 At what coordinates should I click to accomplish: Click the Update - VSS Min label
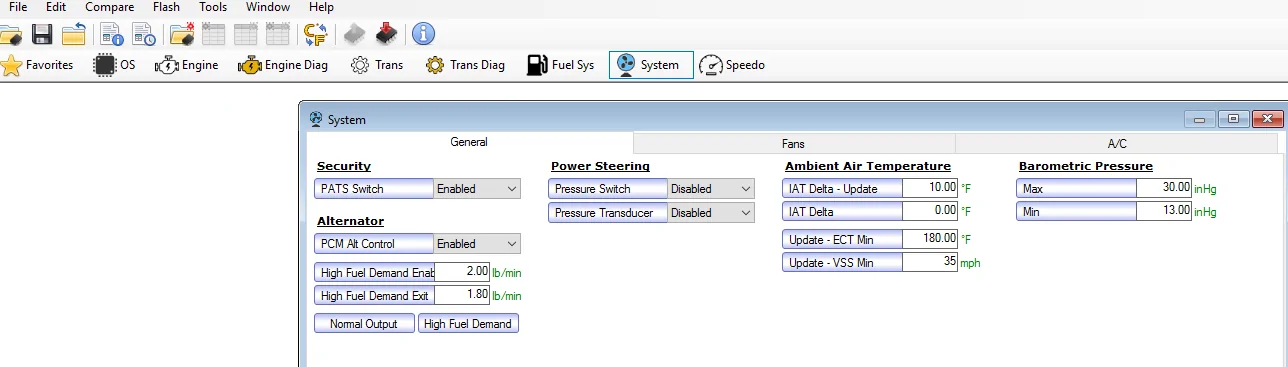coord(842,262)
